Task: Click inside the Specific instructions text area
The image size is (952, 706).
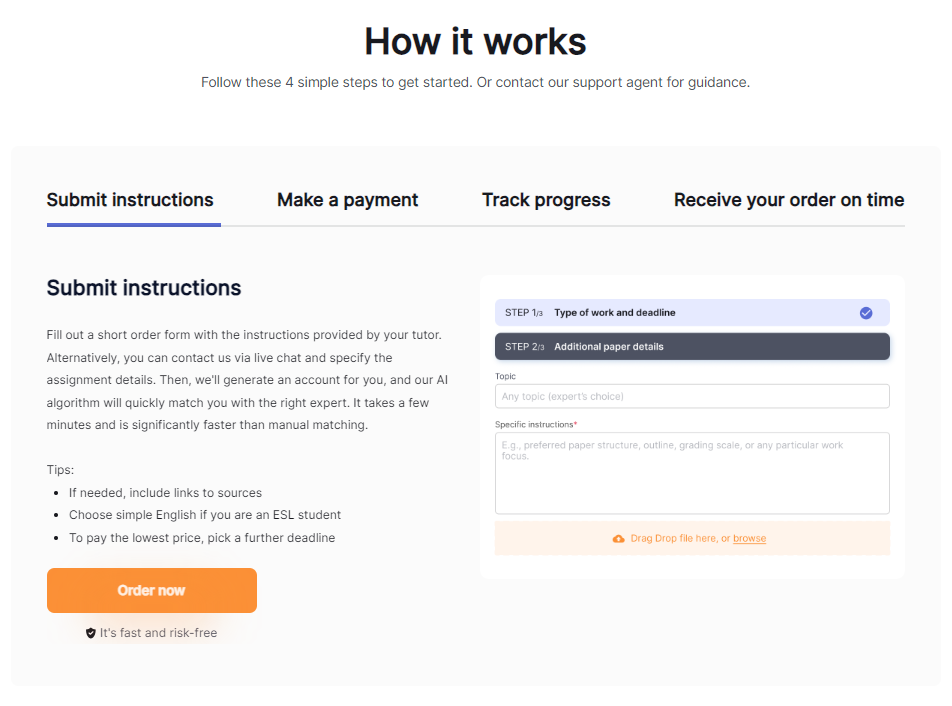Action: pyautogui.click(x=692, y=473)
